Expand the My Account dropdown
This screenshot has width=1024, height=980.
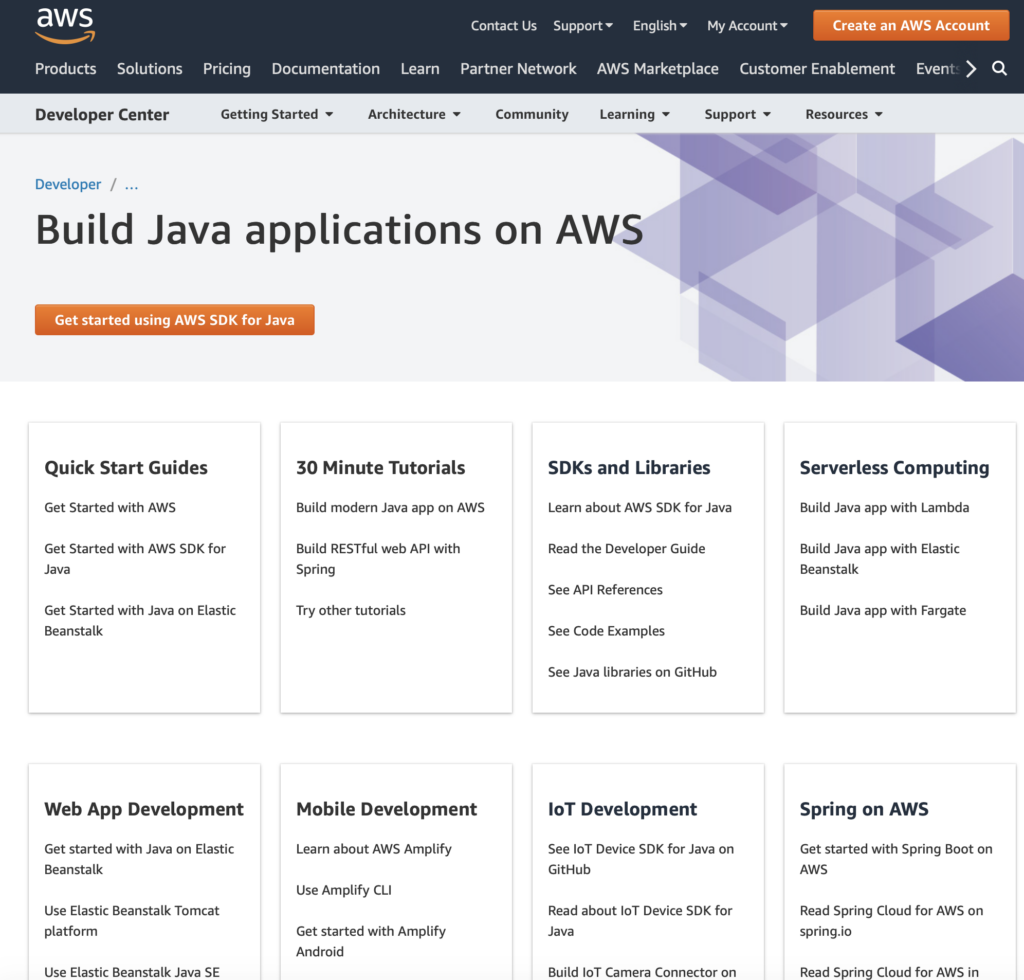pyautogui.click(x=747, y=25)
